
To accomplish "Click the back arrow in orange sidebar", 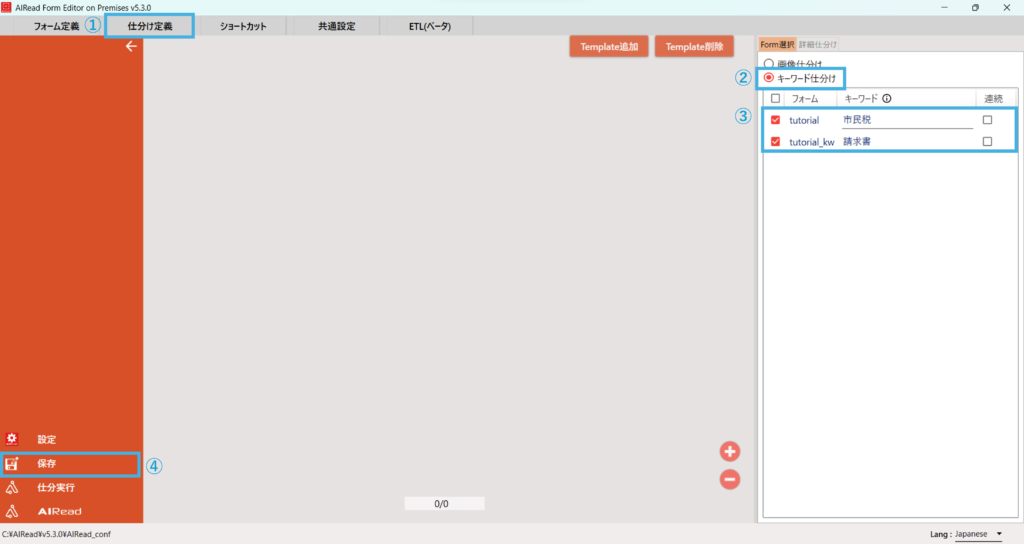I will (130, 47).
